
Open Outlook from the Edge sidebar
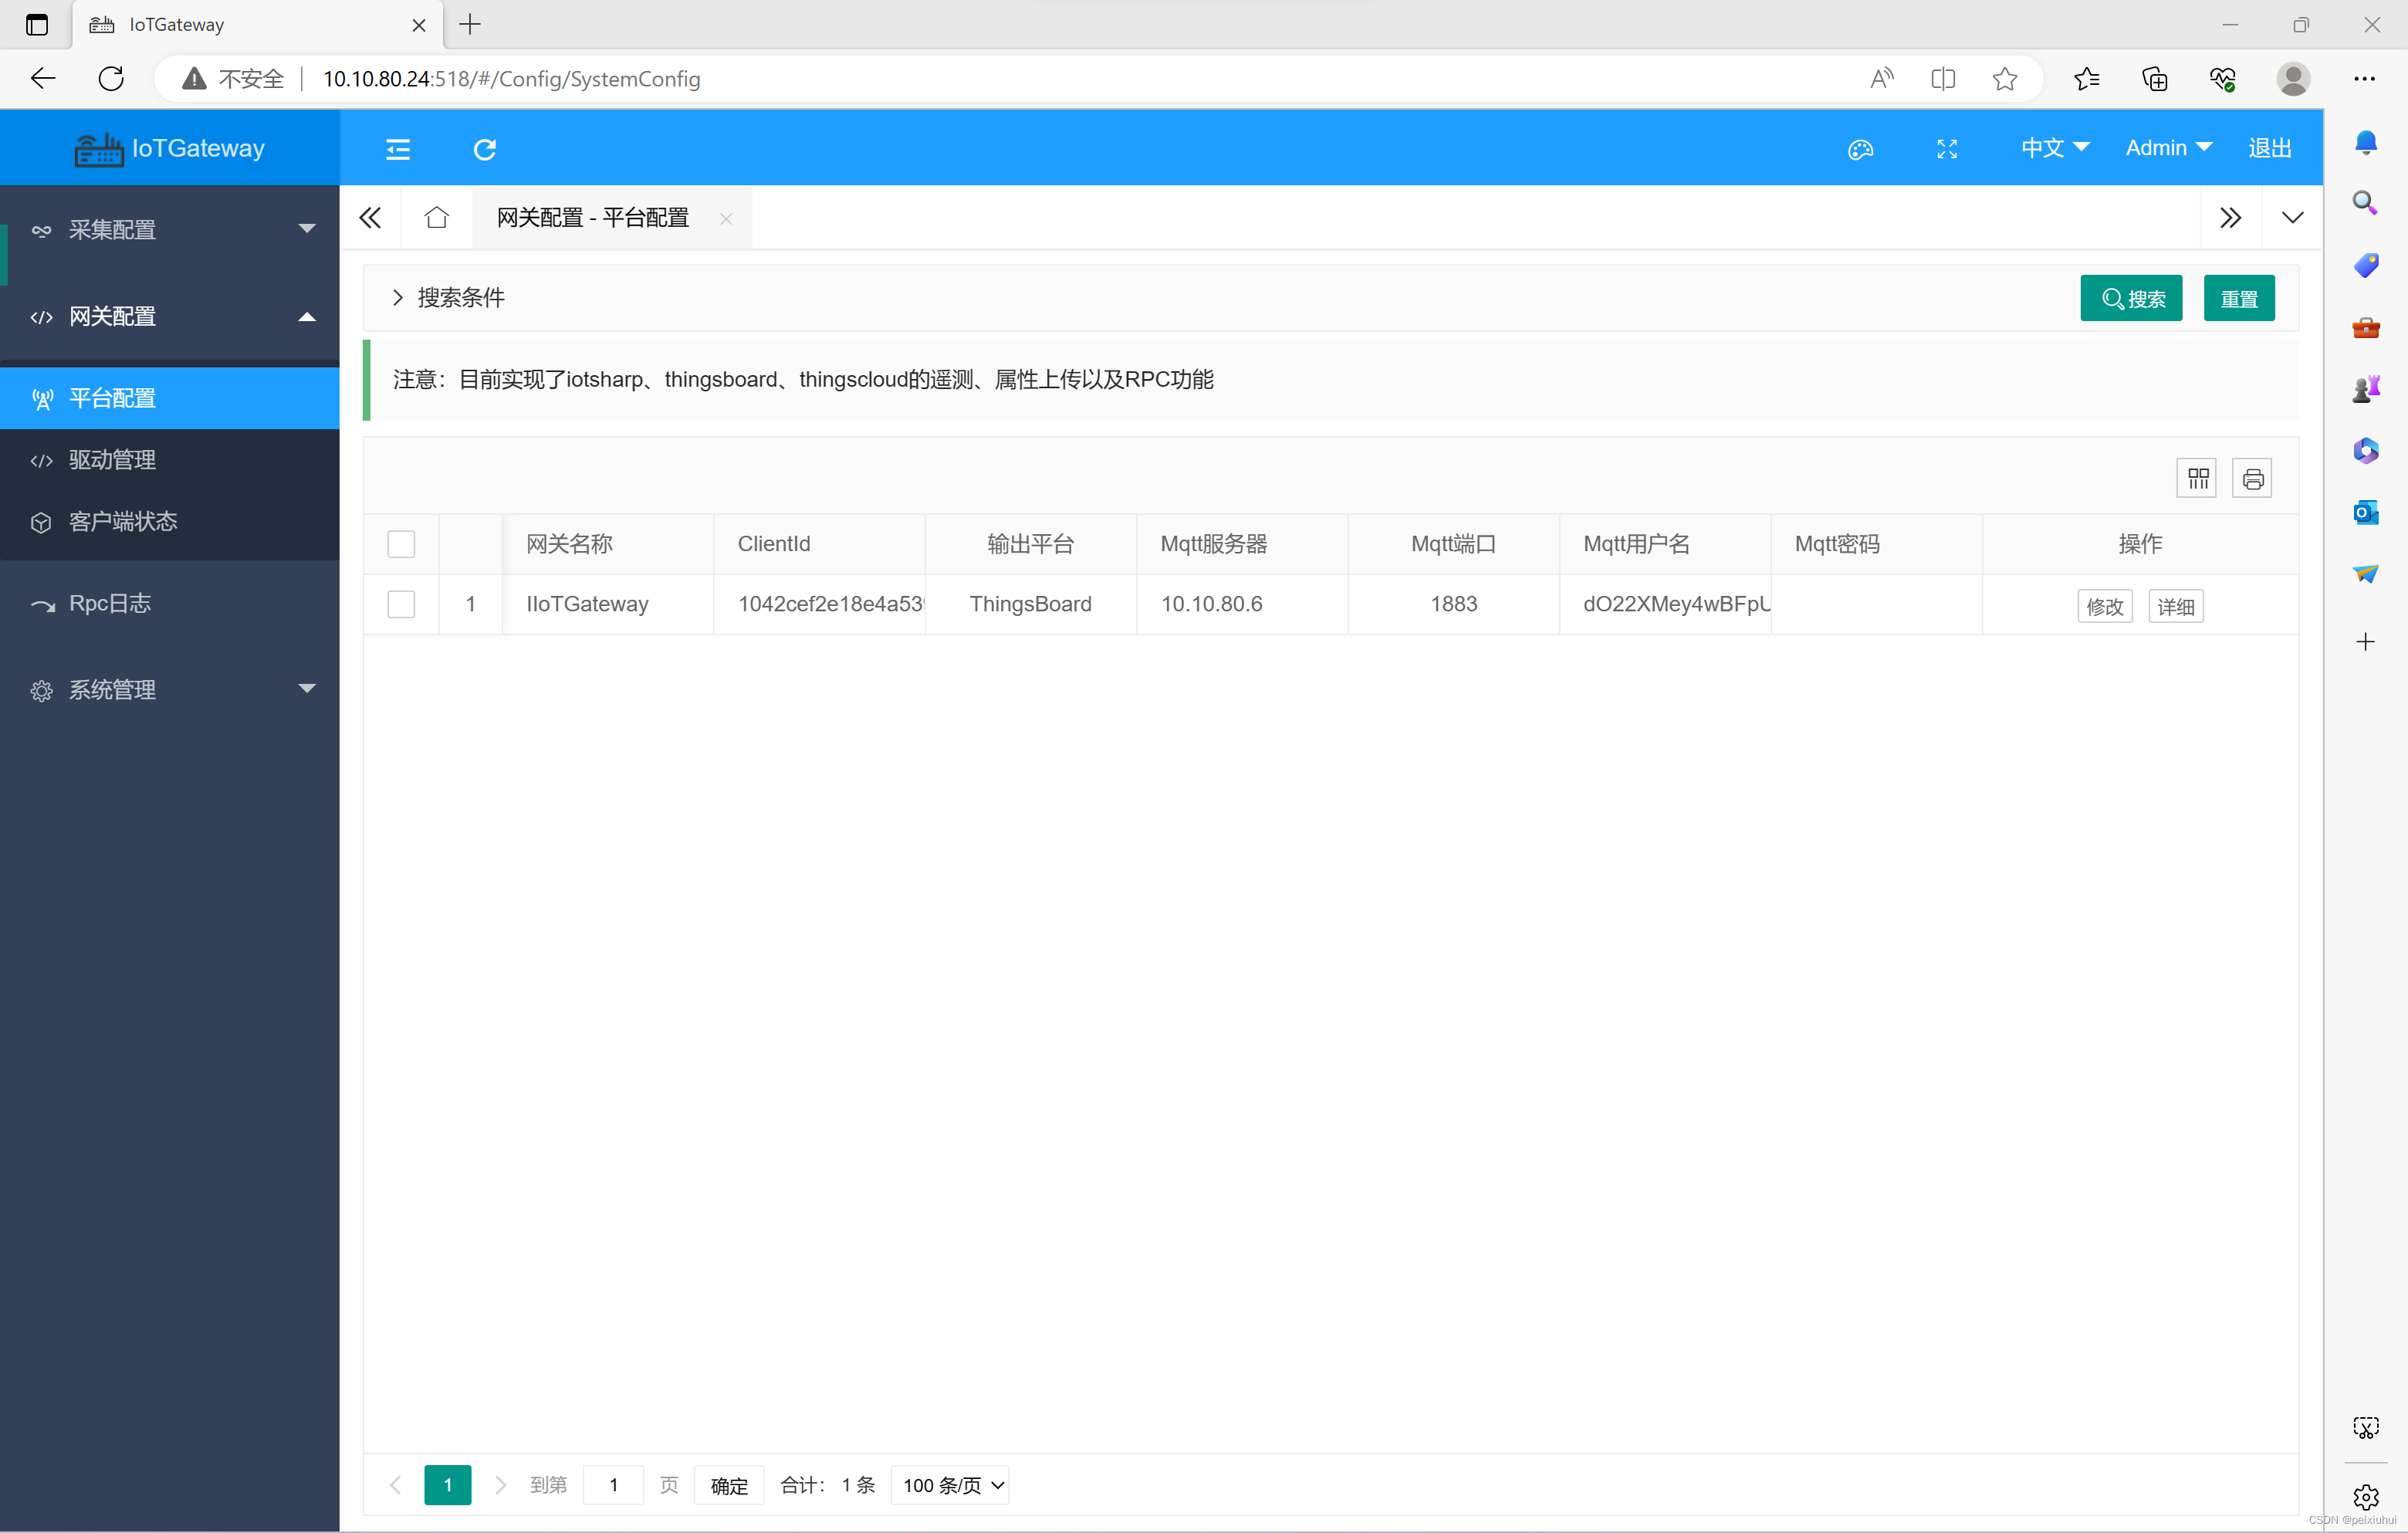tap(2366, 512)
